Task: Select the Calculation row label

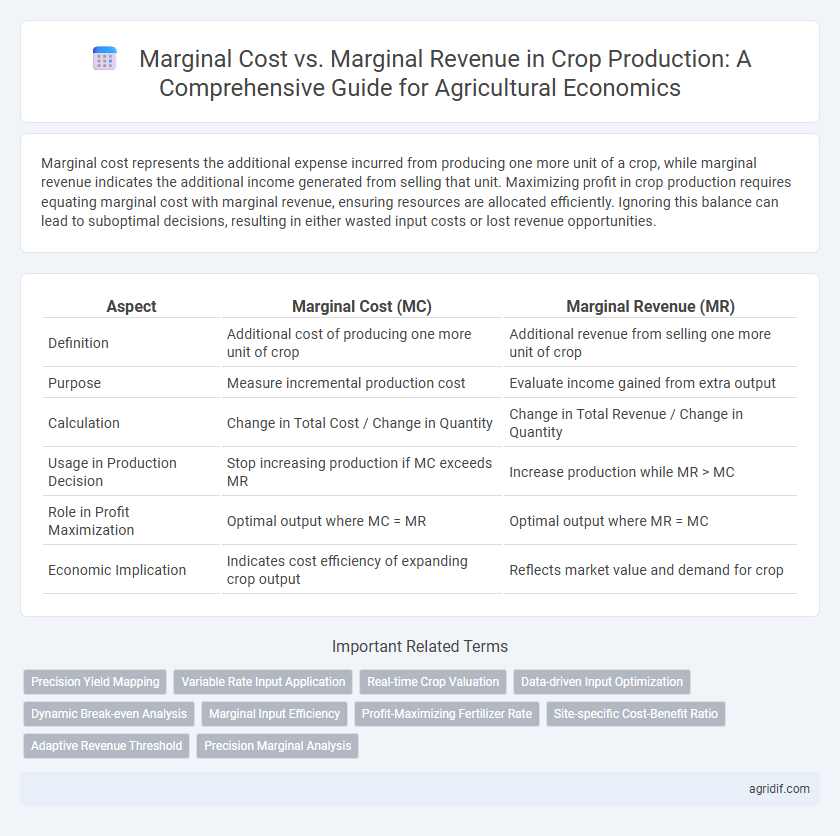Action: coord(84,423)
